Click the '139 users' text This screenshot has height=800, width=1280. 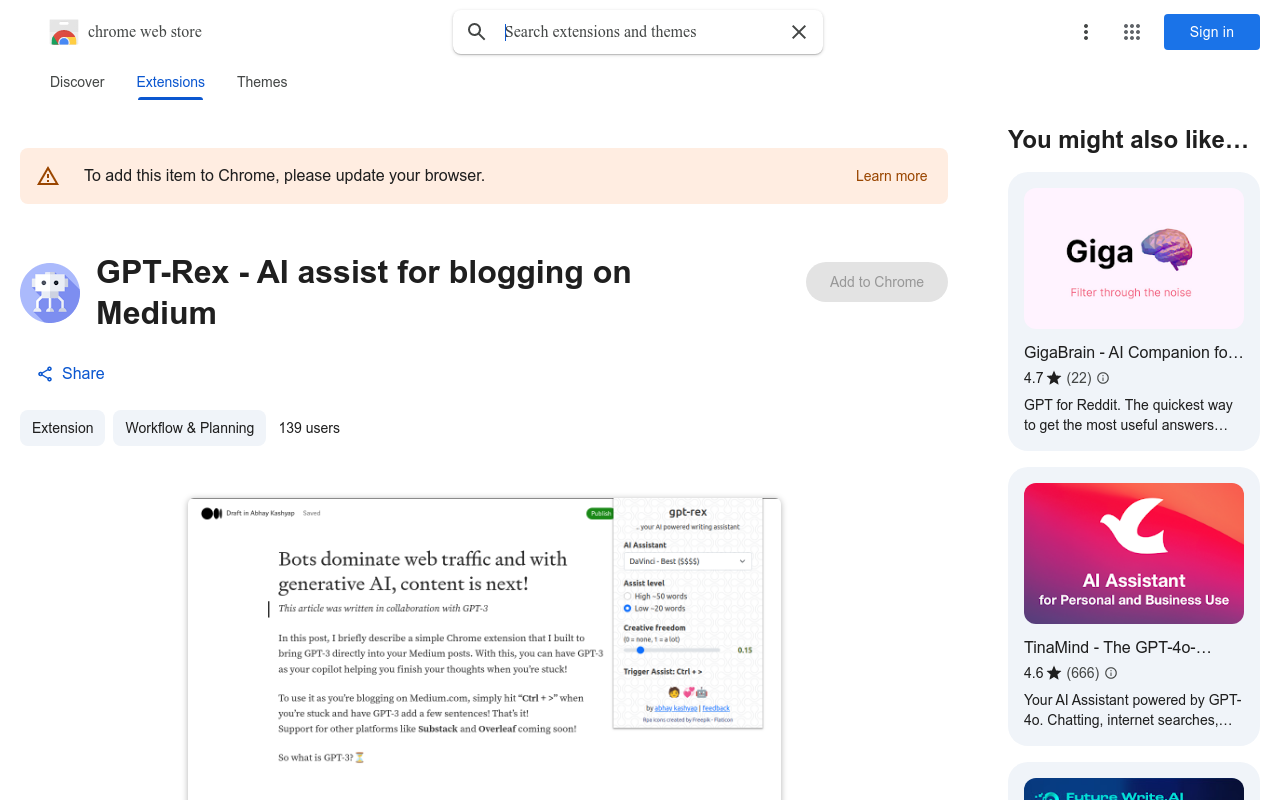(309, 428)
